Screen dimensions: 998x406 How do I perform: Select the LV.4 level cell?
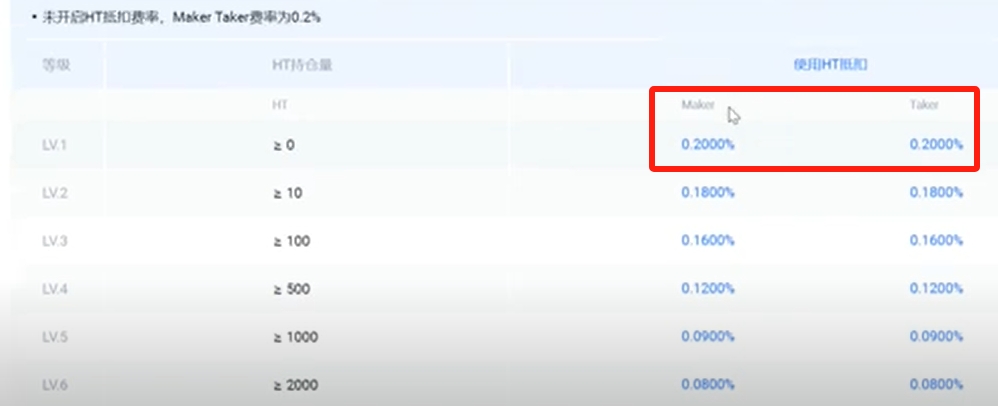point(55,289)
